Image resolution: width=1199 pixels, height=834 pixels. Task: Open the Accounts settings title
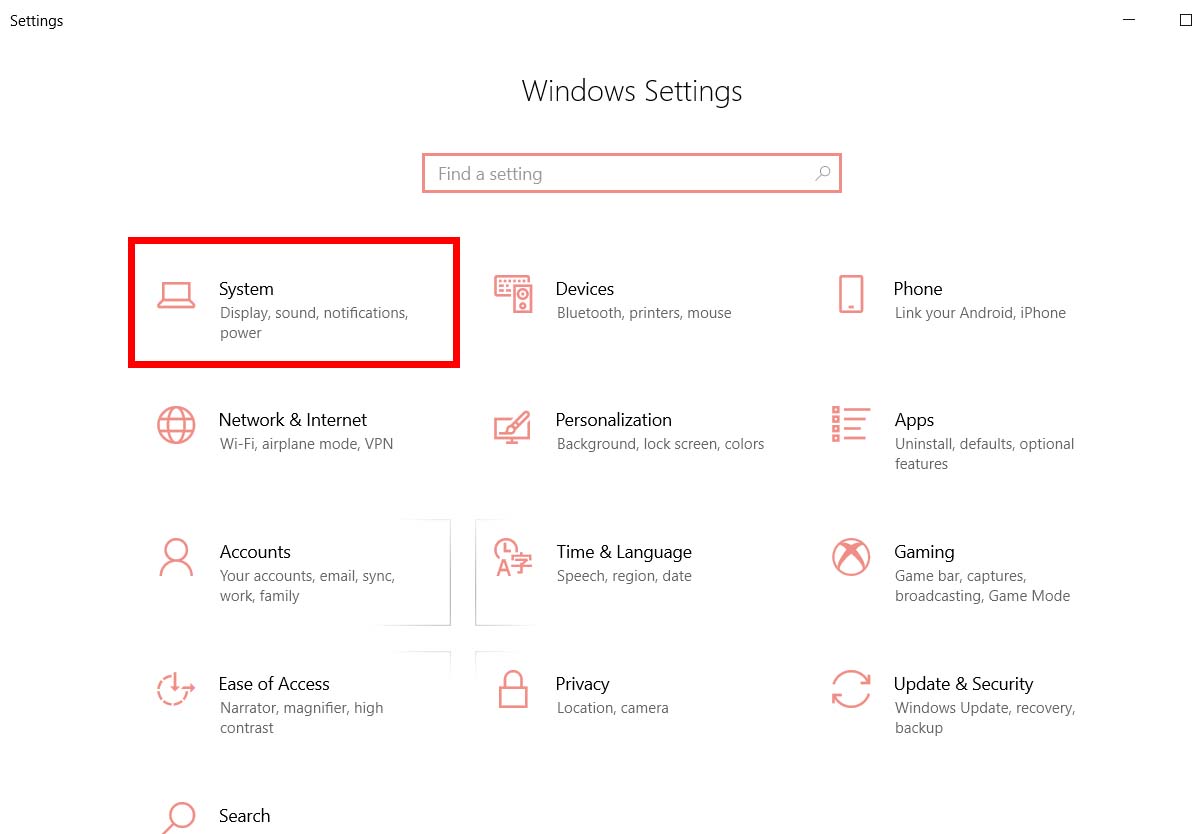point(255,552)
